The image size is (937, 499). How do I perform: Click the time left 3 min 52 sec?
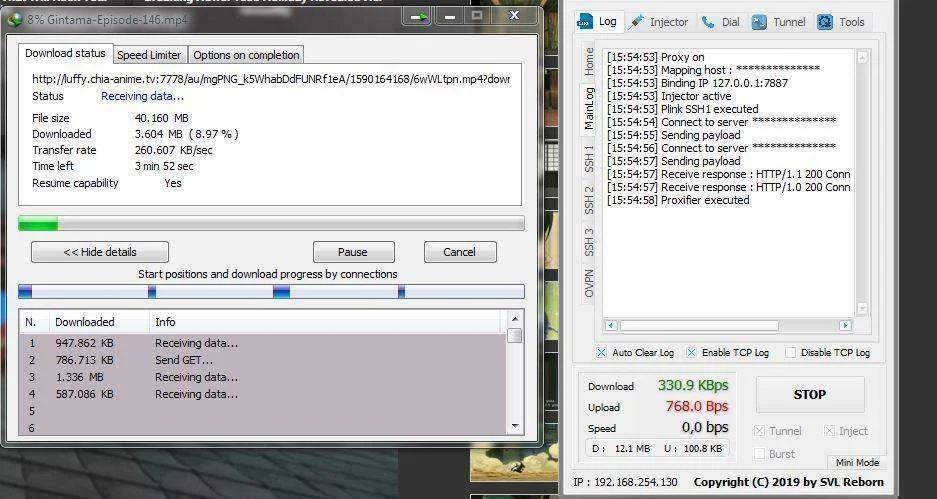(164, 167)
